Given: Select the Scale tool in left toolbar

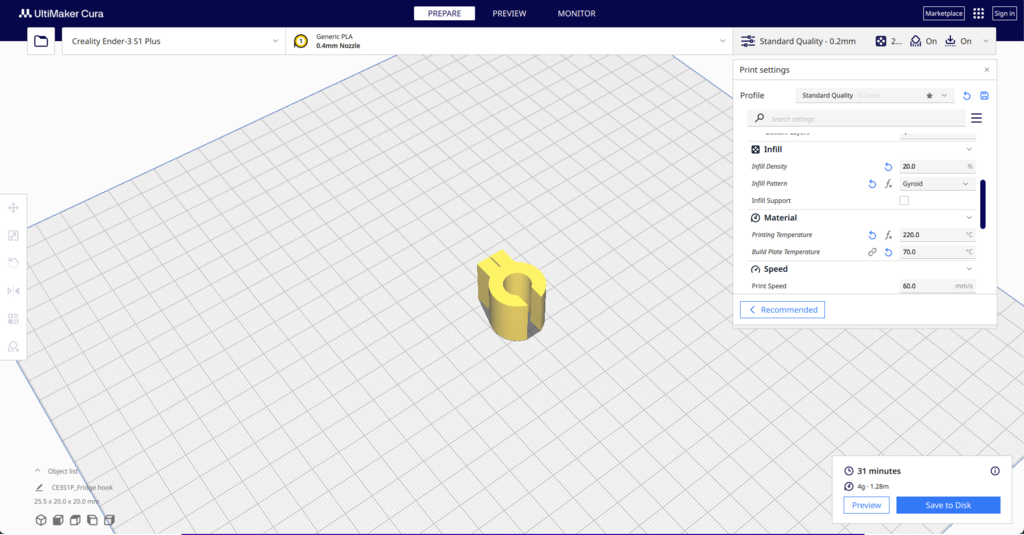Looking at the screenshot, I should [x=13, y=236].
